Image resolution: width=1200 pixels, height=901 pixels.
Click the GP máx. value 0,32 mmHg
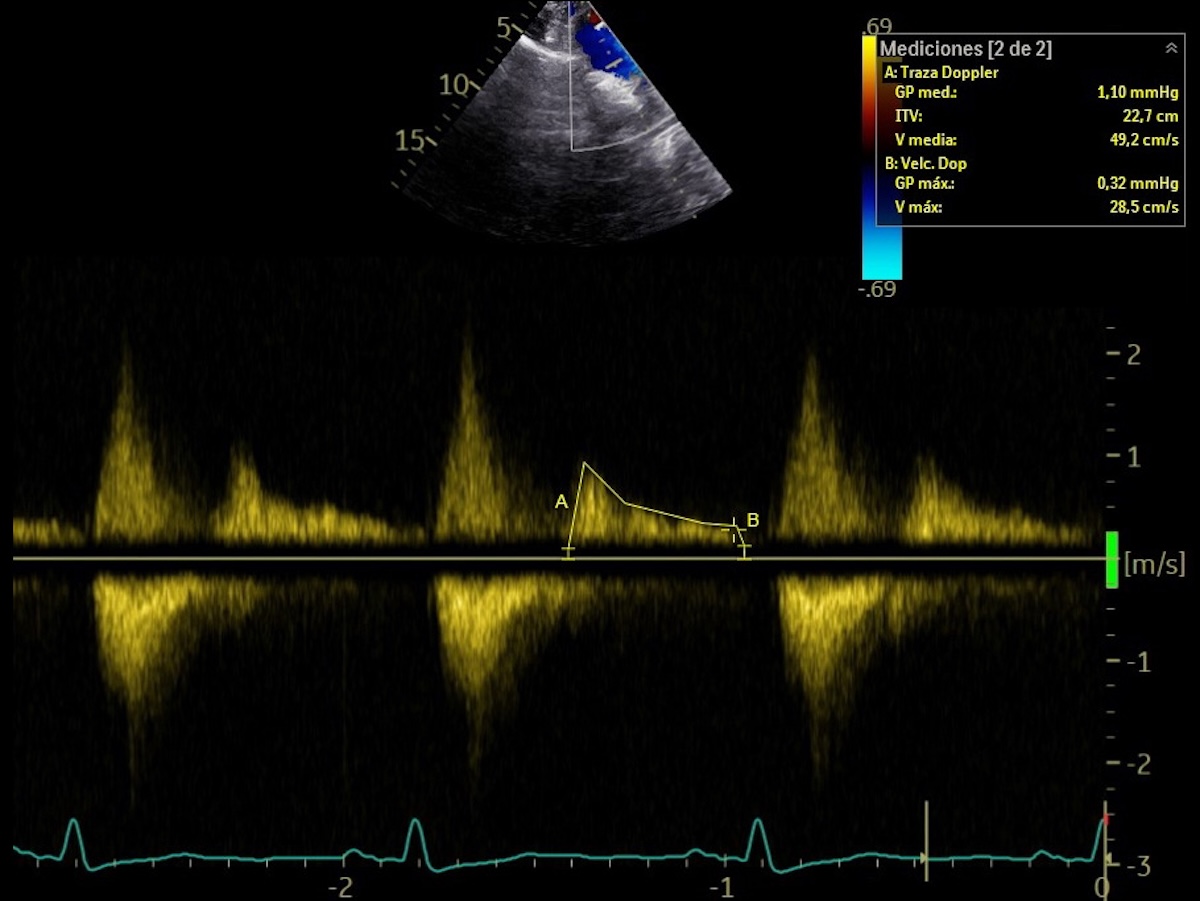pyautogui.click(x=1137, y=184)
